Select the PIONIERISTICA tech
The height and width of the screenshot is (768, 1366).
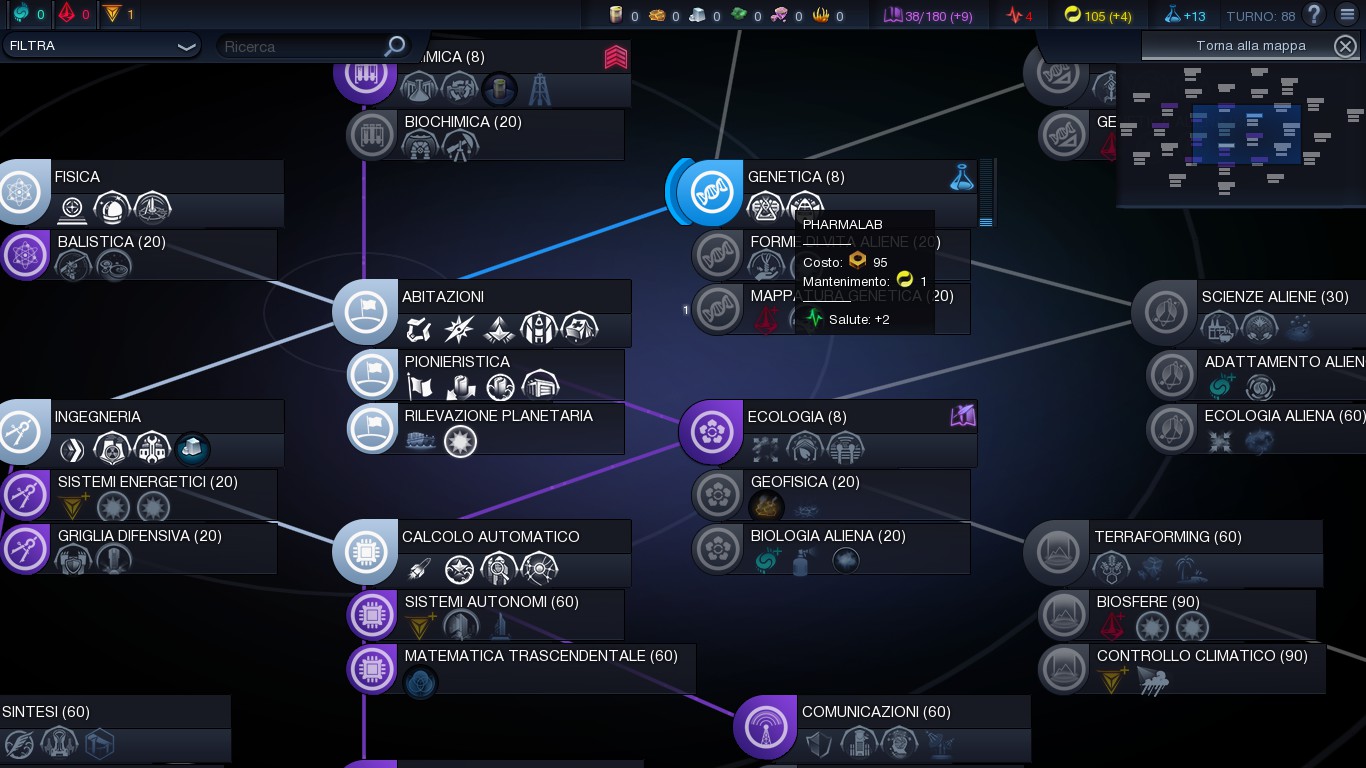(486, 375)
